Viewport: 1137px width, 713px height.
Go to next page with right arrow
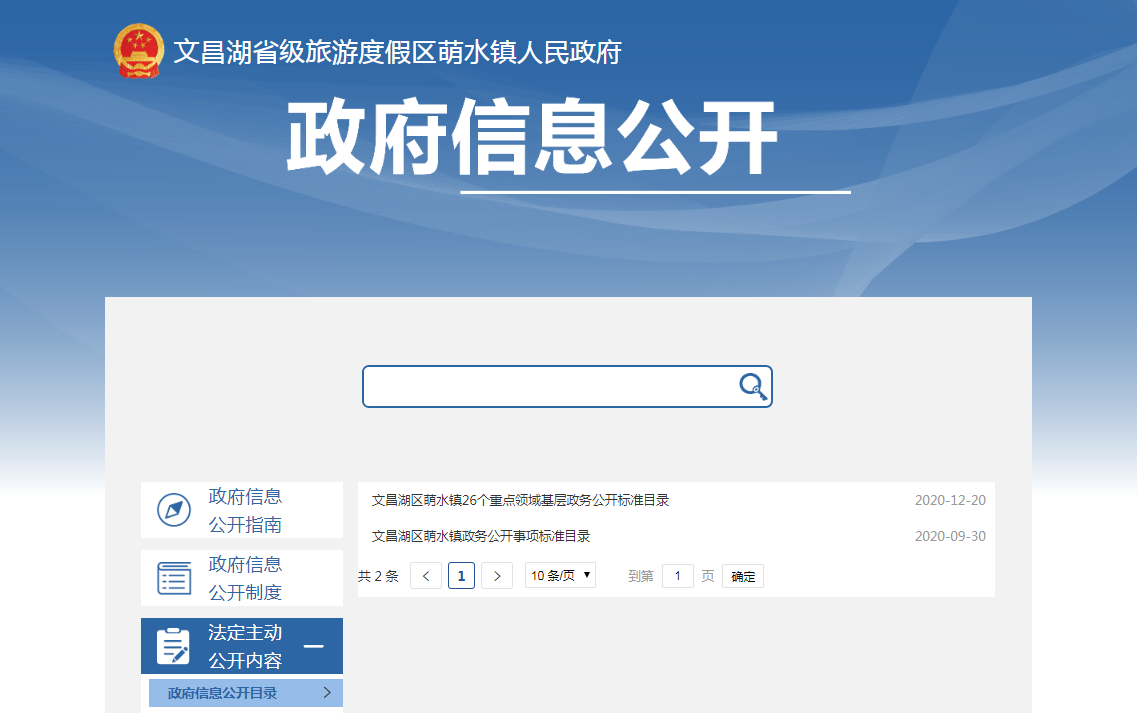497,576
